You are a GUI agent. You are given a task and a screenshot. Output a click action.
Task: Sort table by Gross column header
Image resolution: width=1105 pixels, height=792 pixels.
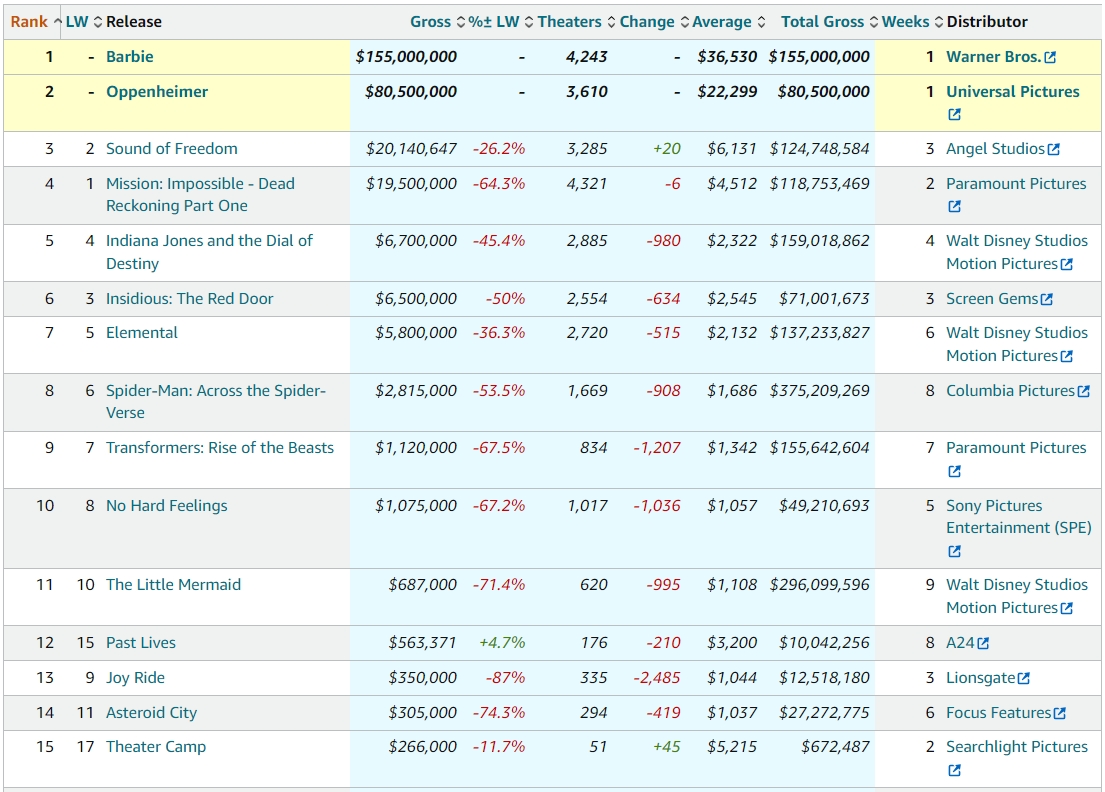coord(438,22)
